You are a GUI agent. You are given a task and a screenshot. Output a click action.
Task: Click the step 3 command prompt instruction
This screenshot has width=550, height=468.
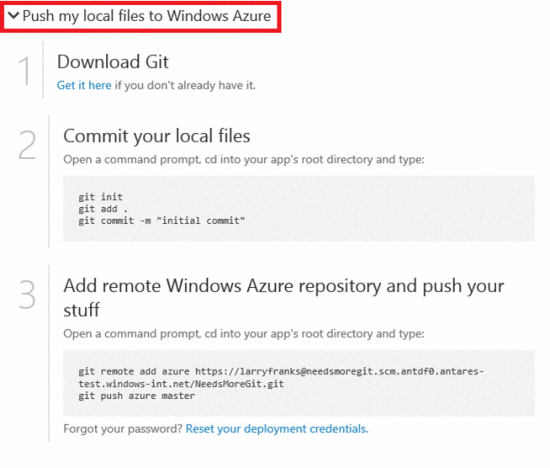coord(244,334)
